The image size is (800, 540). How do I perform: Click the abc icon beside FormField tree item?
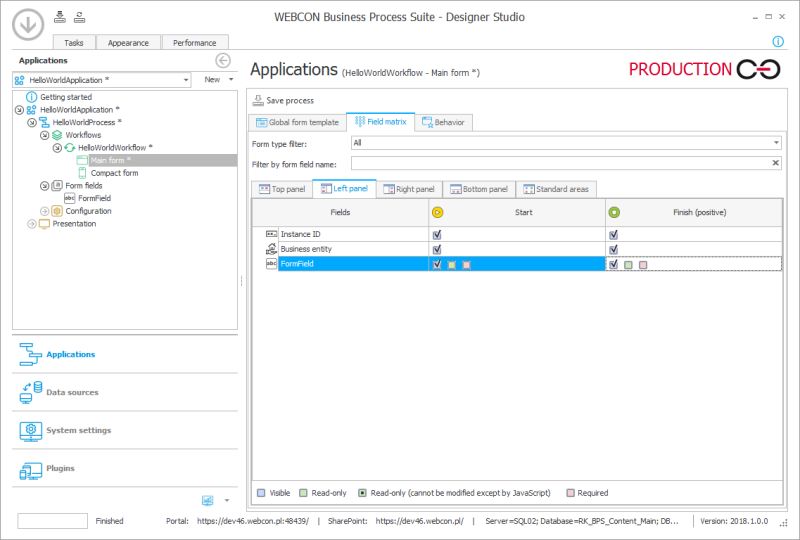click(70, 198)
